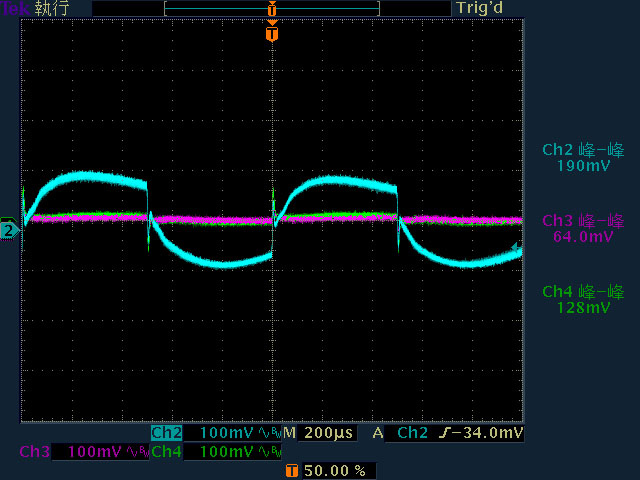640x480 pixels.
Task: Select the Ch4 channel label
Action: [x=167, y=452]
